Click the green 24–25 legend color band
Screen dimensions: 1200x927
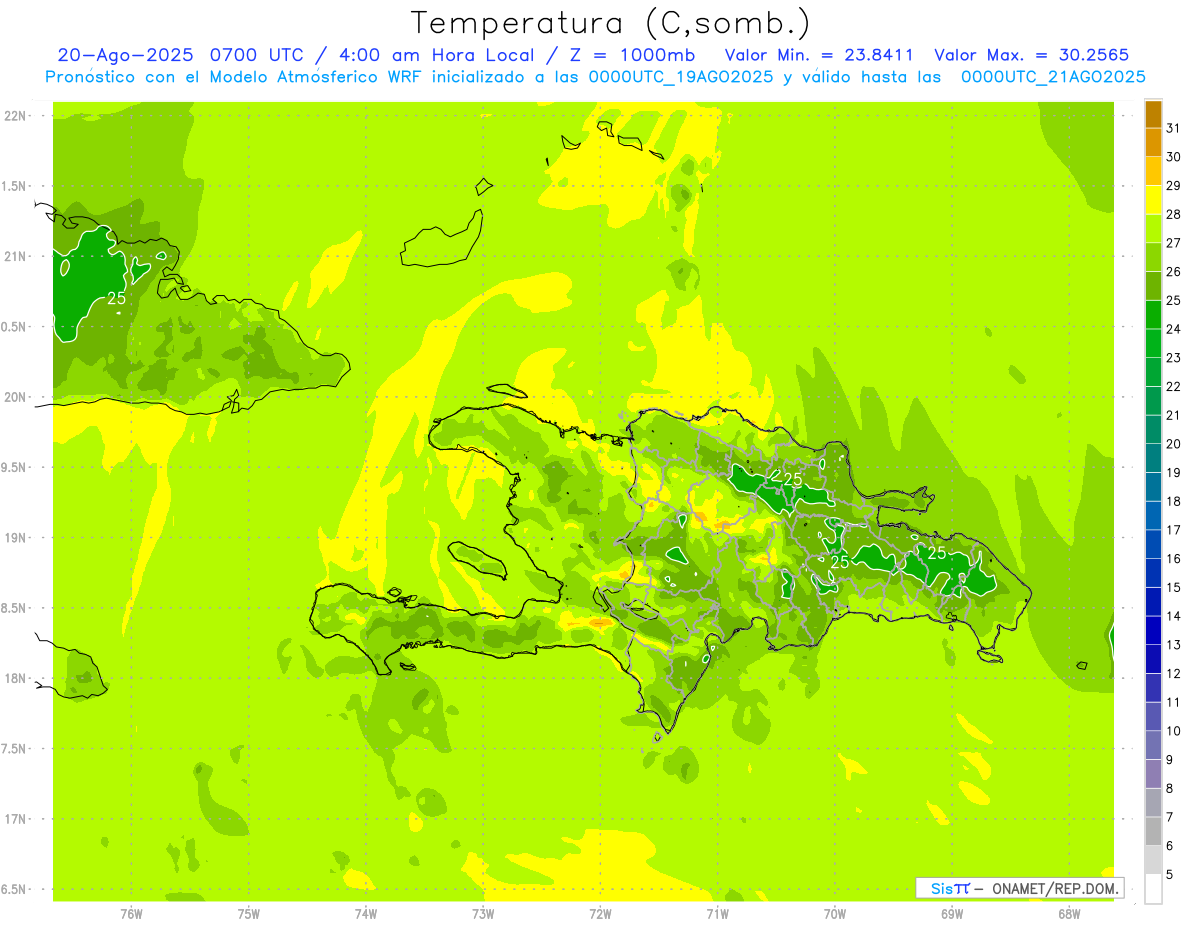point(1153,315)
